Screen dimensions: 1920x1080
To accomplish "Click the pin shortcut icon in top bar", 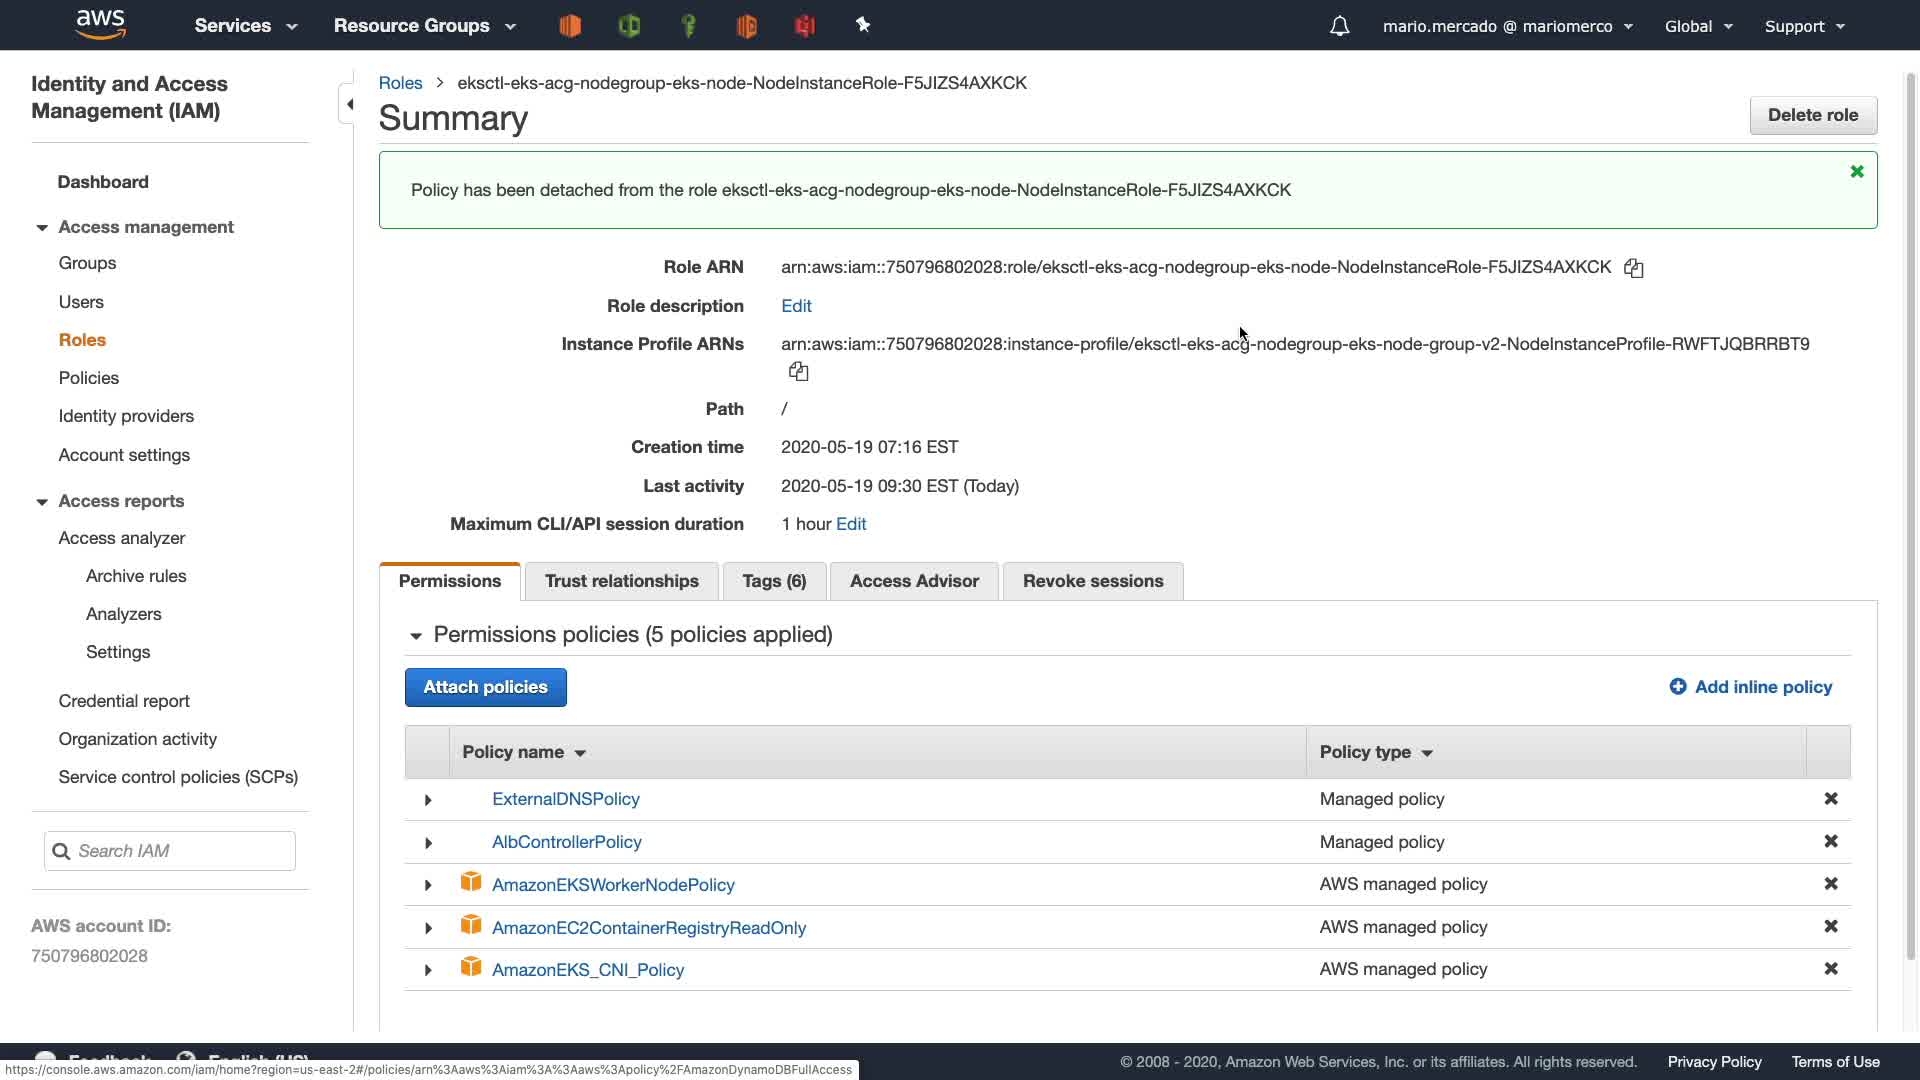I will pyautogui.click(x=863, y=25).
